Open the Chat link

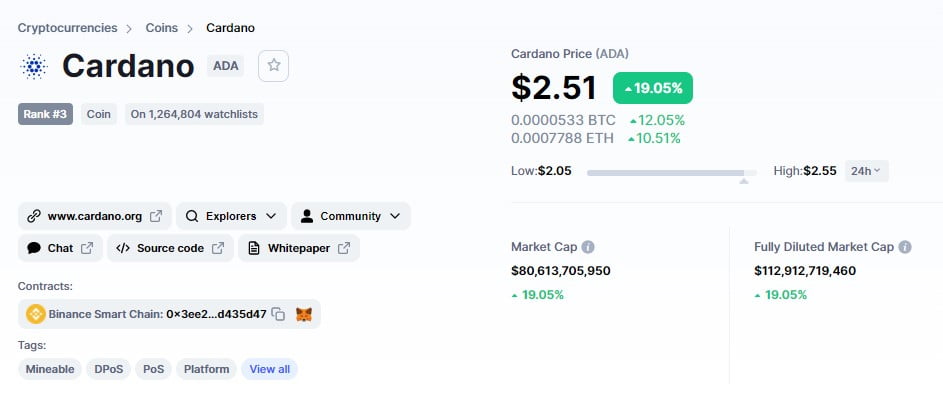(60, 248)
